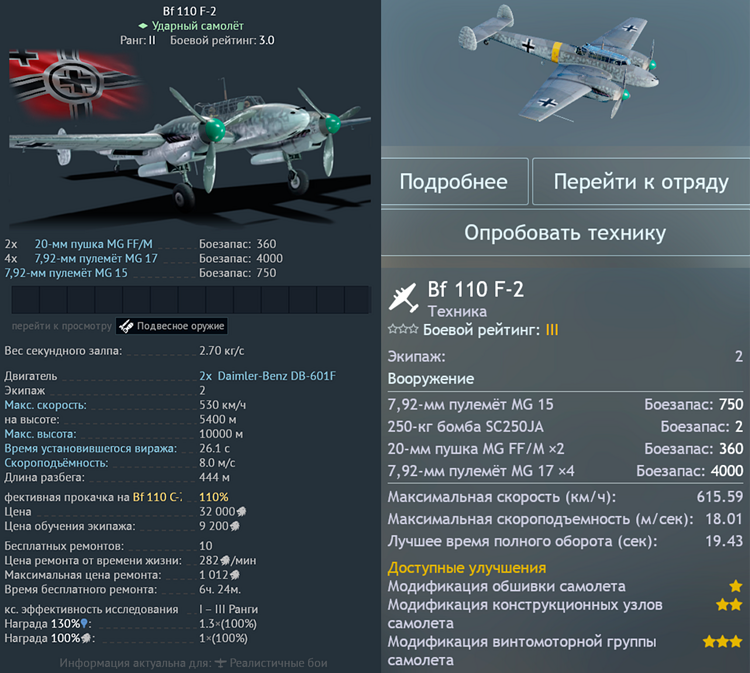The width and height of the screenshot is (750, 673).
Task: Click the bomb icon beside Подвесное оружие
Action: tap(126, 326)
